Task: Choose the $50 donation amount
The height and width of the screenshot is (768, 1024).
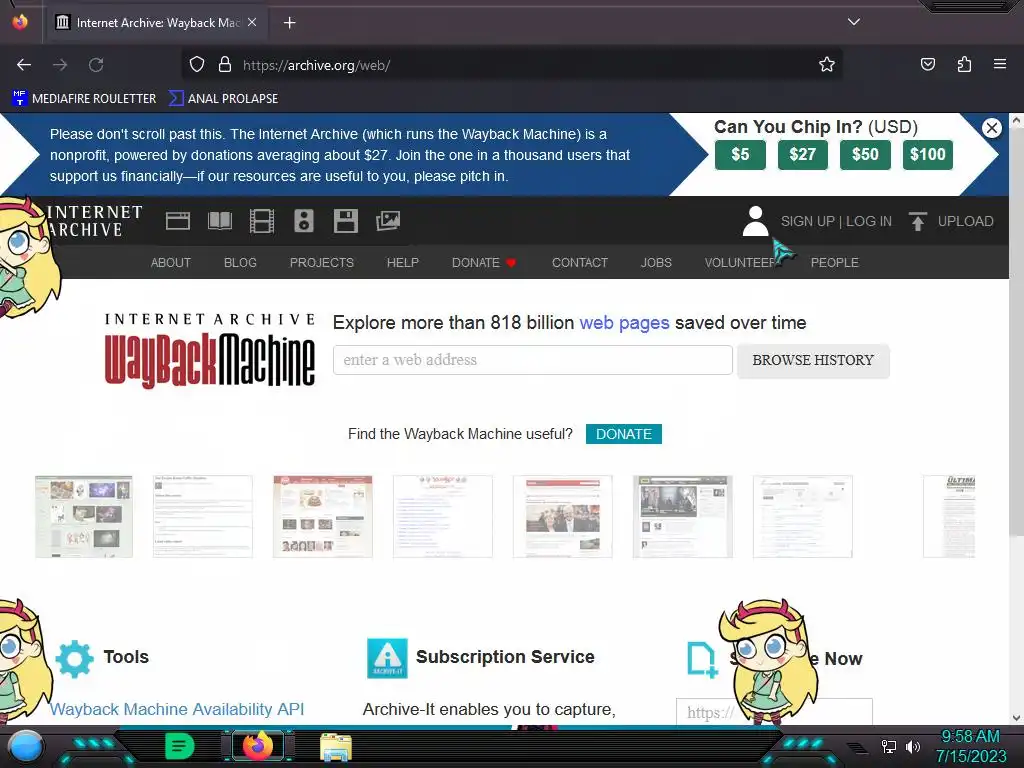Action: [x=865, y=155]
